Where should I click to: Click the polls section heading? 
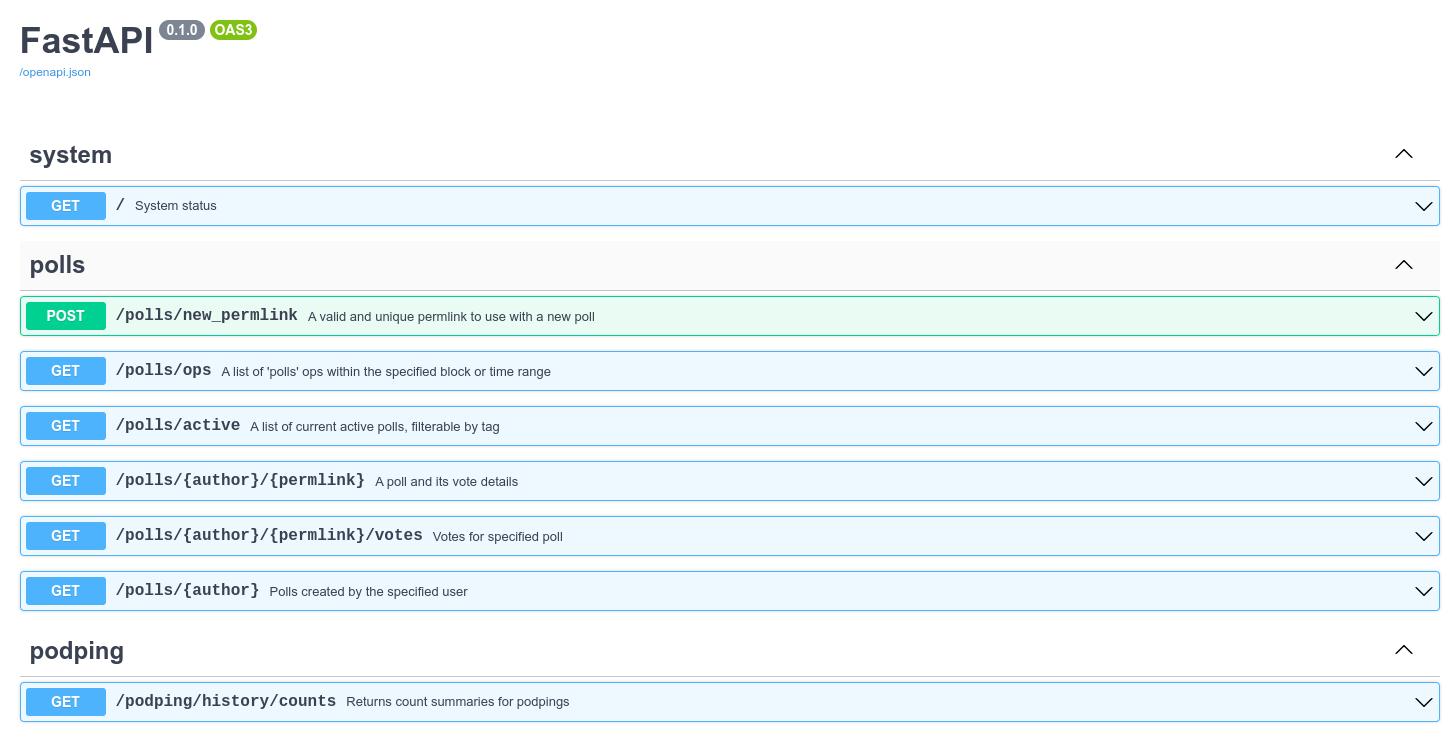pos(58,265)
